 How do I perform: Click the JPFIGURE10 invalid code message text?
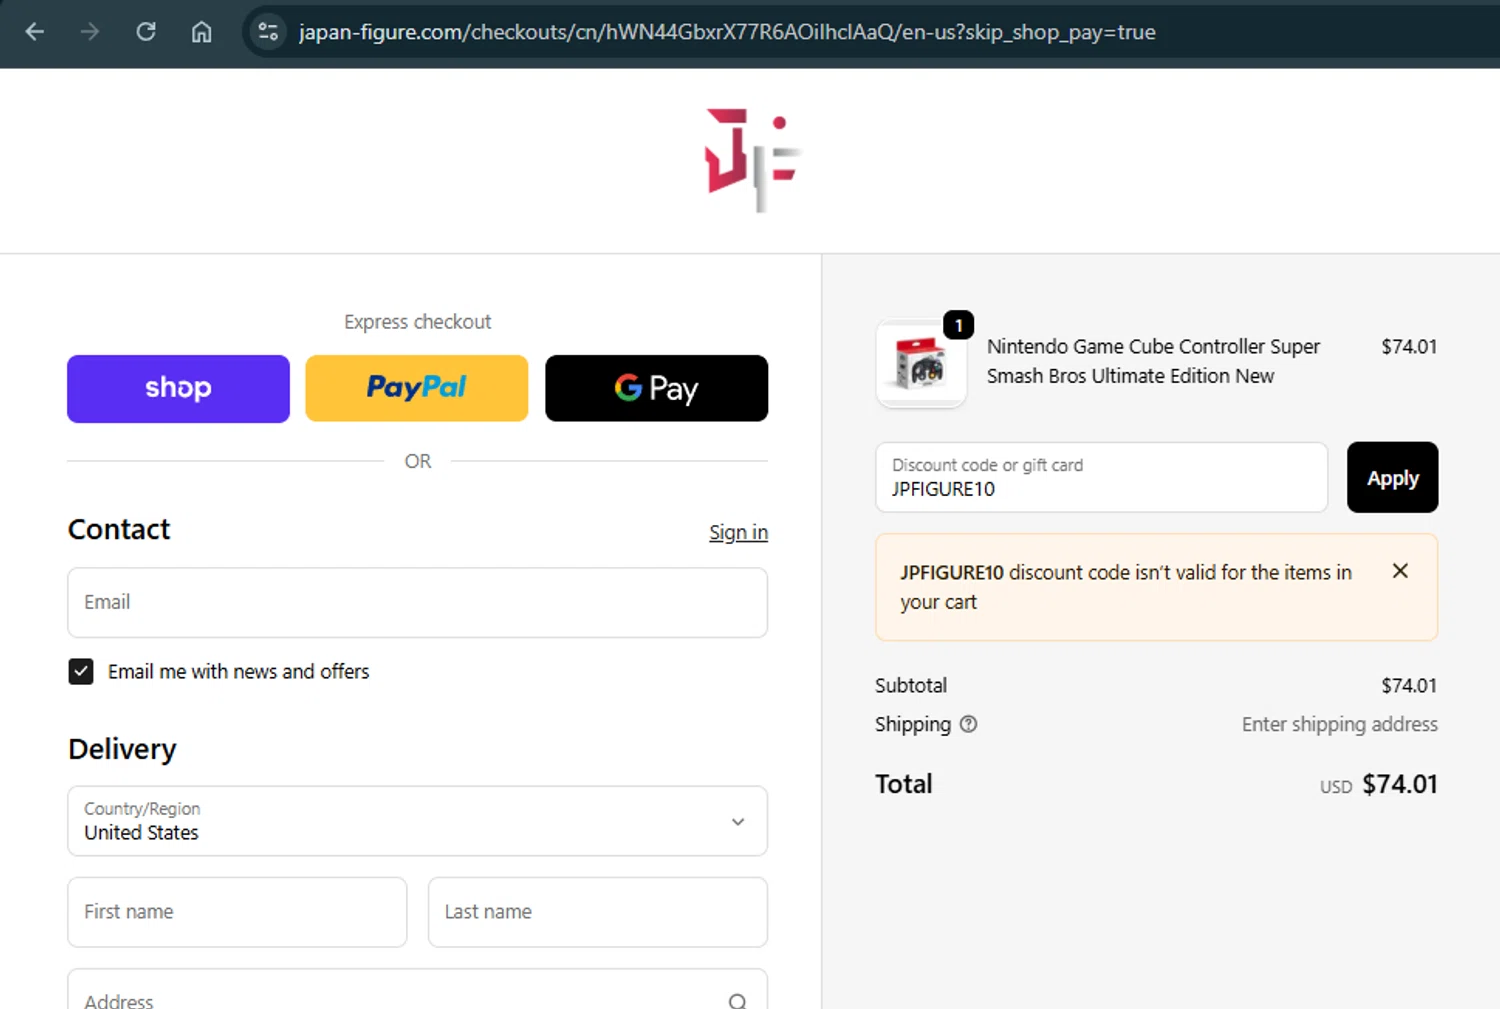1126,587
